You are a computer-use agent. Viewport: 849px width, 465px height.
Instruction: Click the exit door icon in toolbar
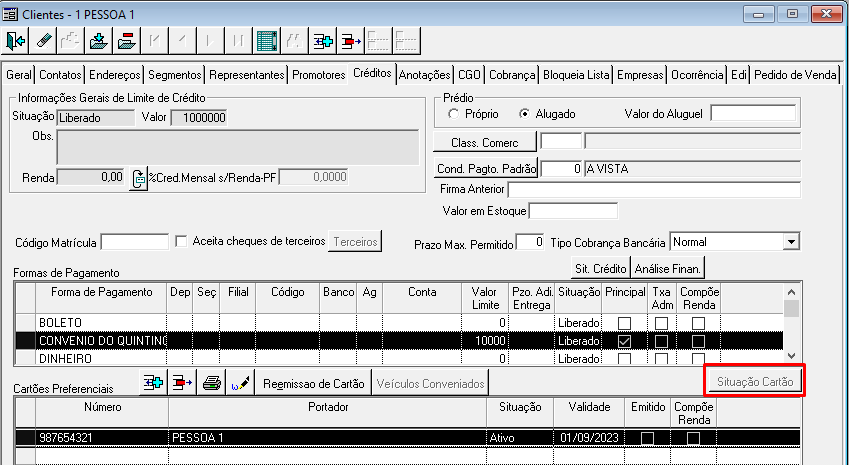(x=15, y=41)
